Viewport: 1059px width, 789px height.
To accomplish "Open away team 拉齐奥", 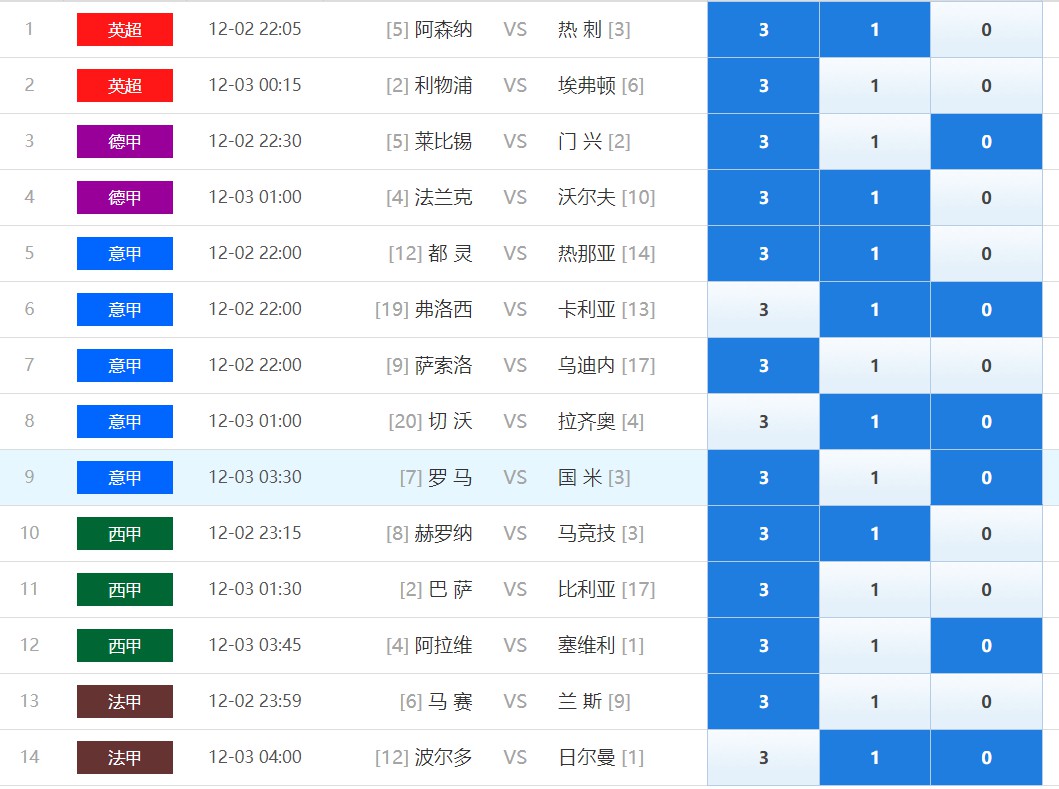I will pyautogui.click(x=587, y=422).
